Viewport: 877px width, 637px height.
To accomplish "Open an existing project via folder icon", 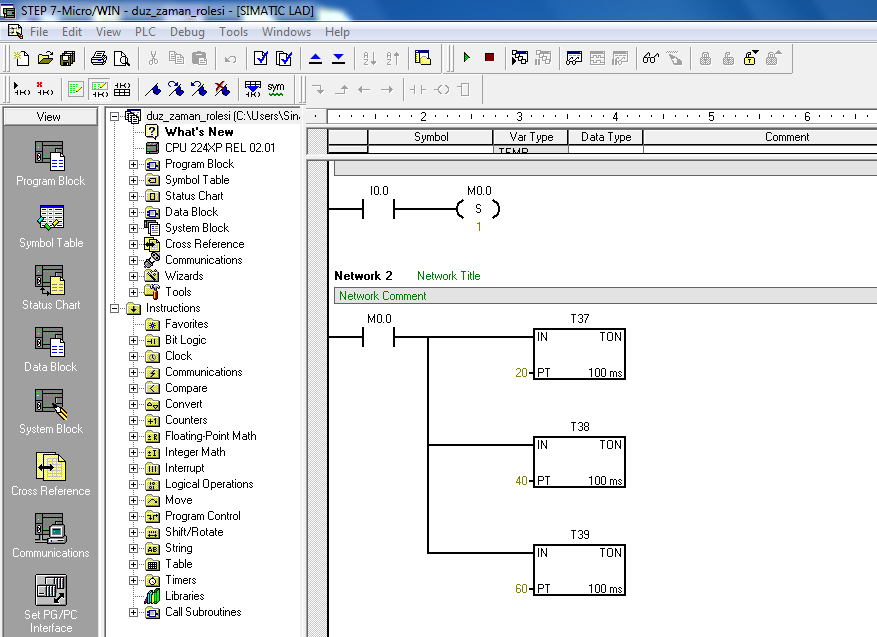I will point(45,58).
